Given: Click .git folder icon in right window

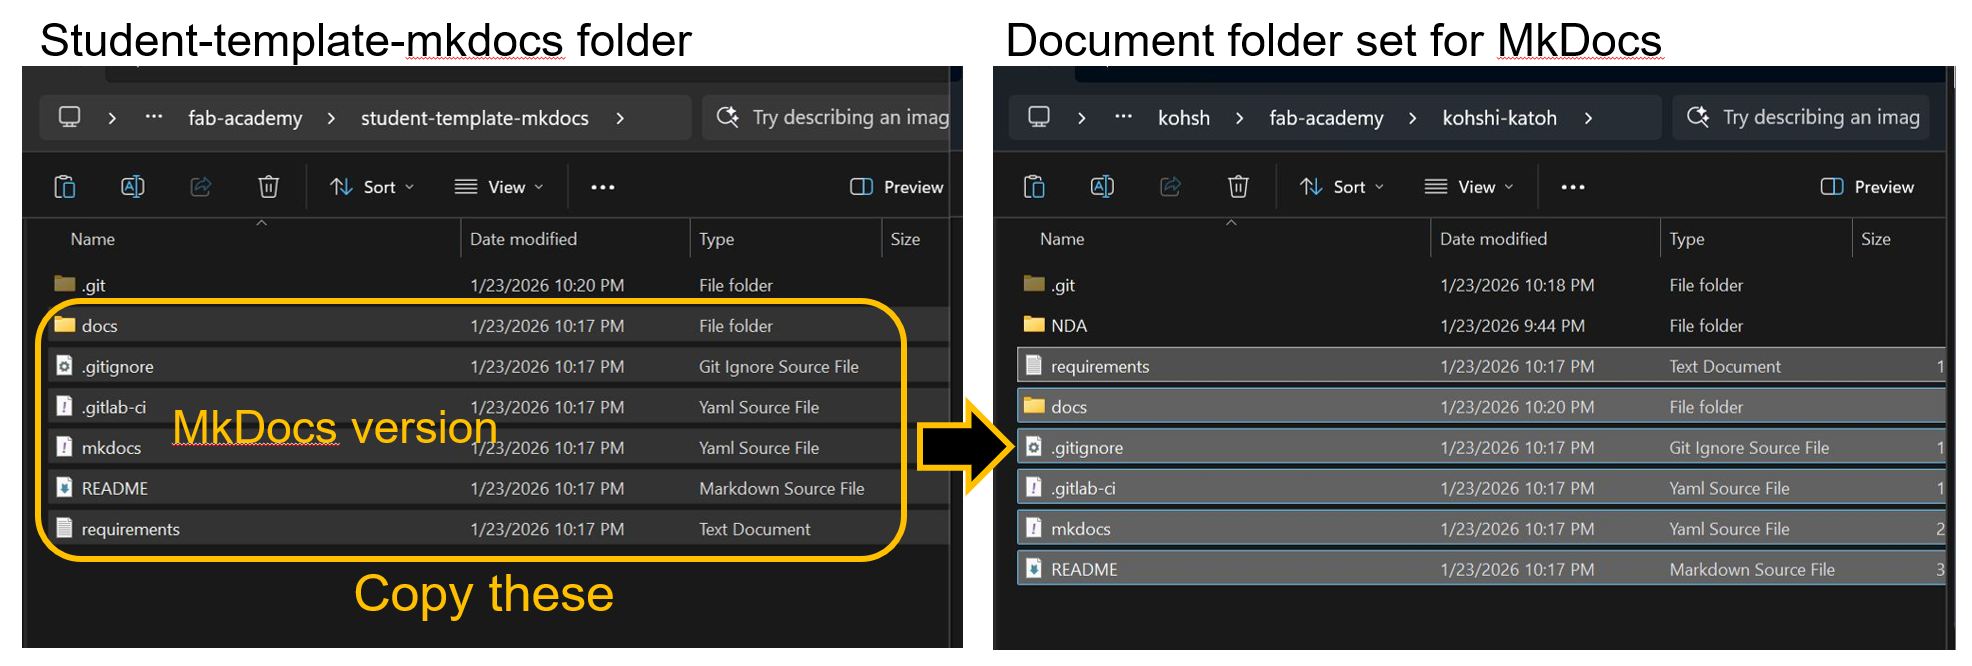Looking at the screenshot, I should click(1034, 284).
